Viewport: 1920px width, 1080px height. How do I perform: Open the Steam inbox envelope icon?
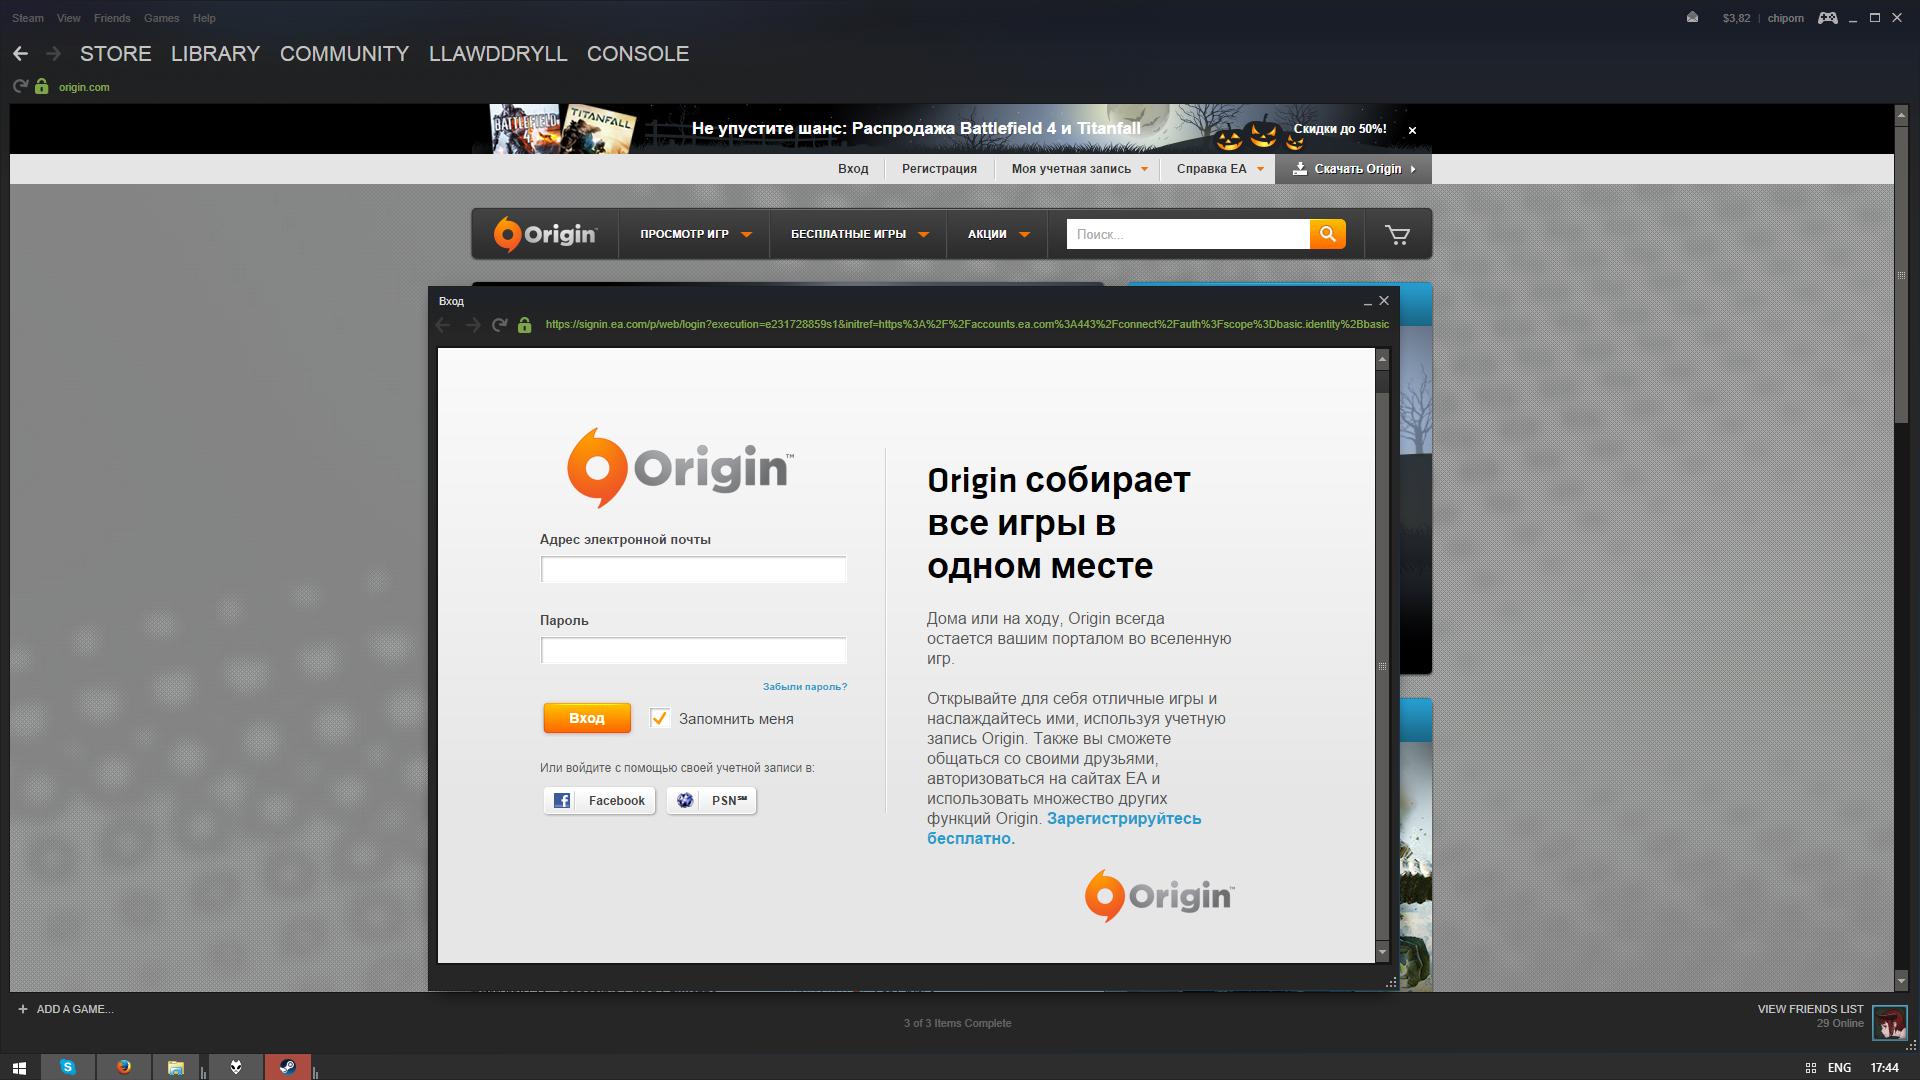click(1692, 18)
